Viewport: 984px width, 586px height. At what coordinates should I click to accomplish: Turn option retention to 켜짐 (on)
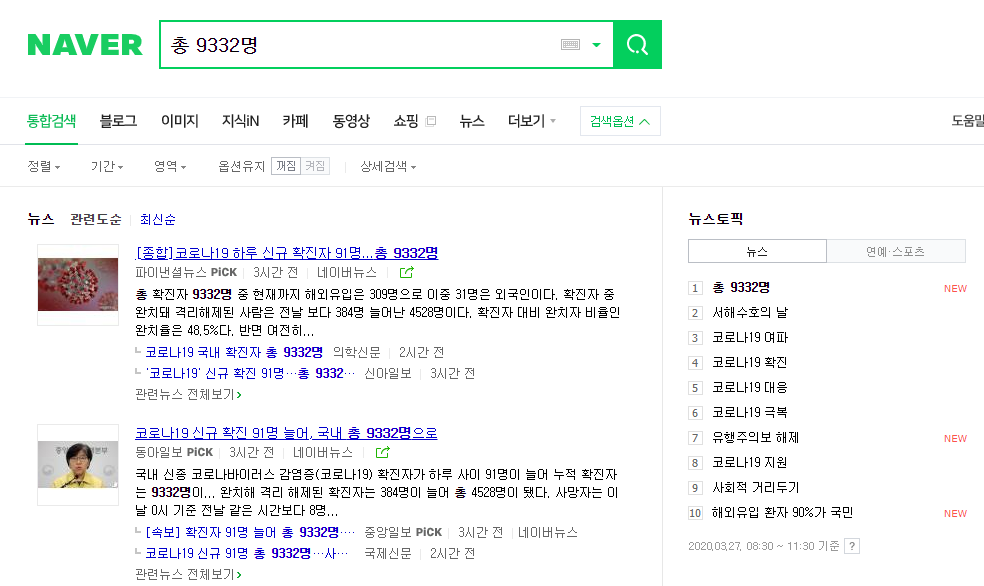(315, 166)
